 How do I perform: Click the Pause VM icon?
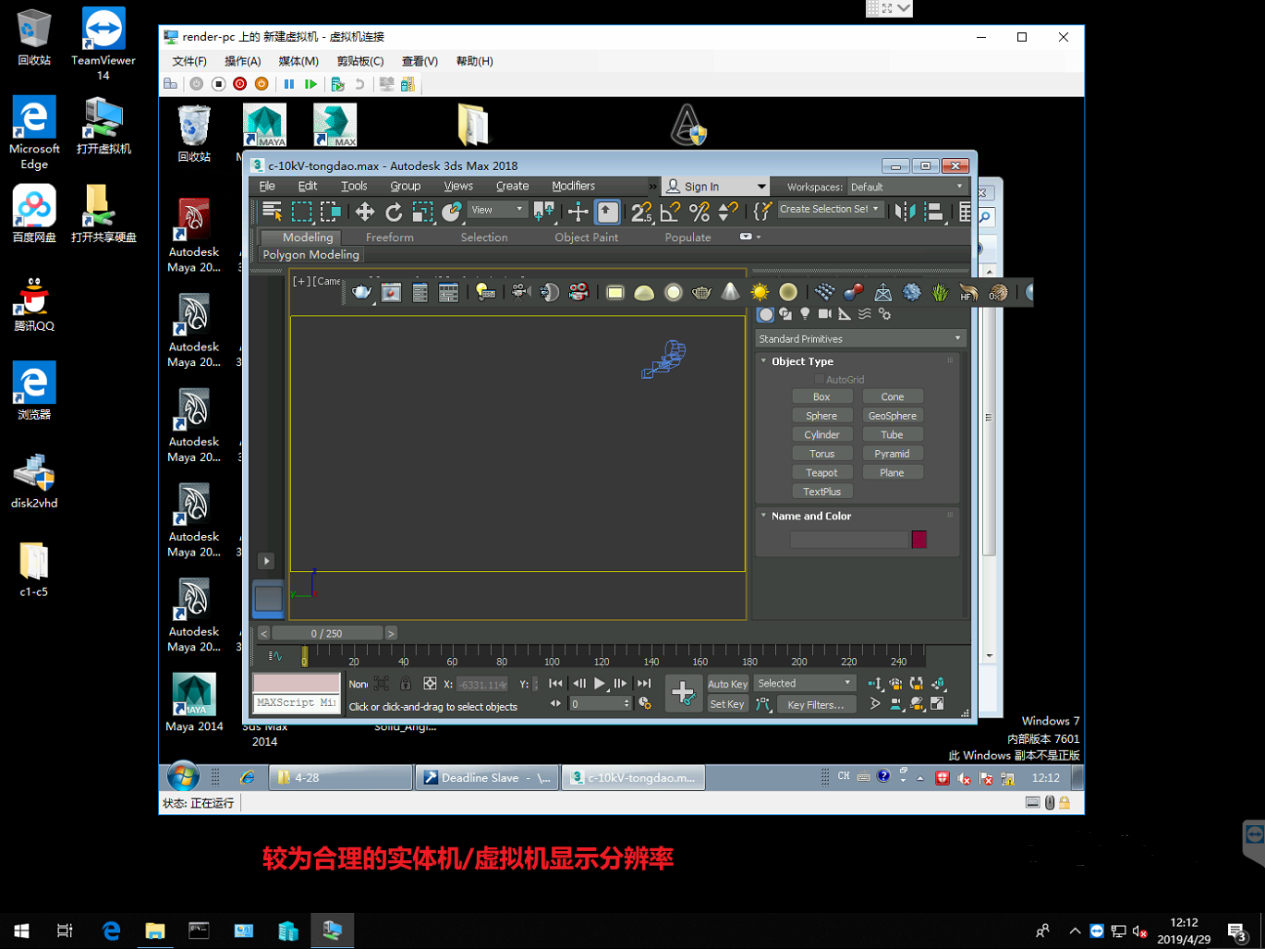tap(289, 84)
